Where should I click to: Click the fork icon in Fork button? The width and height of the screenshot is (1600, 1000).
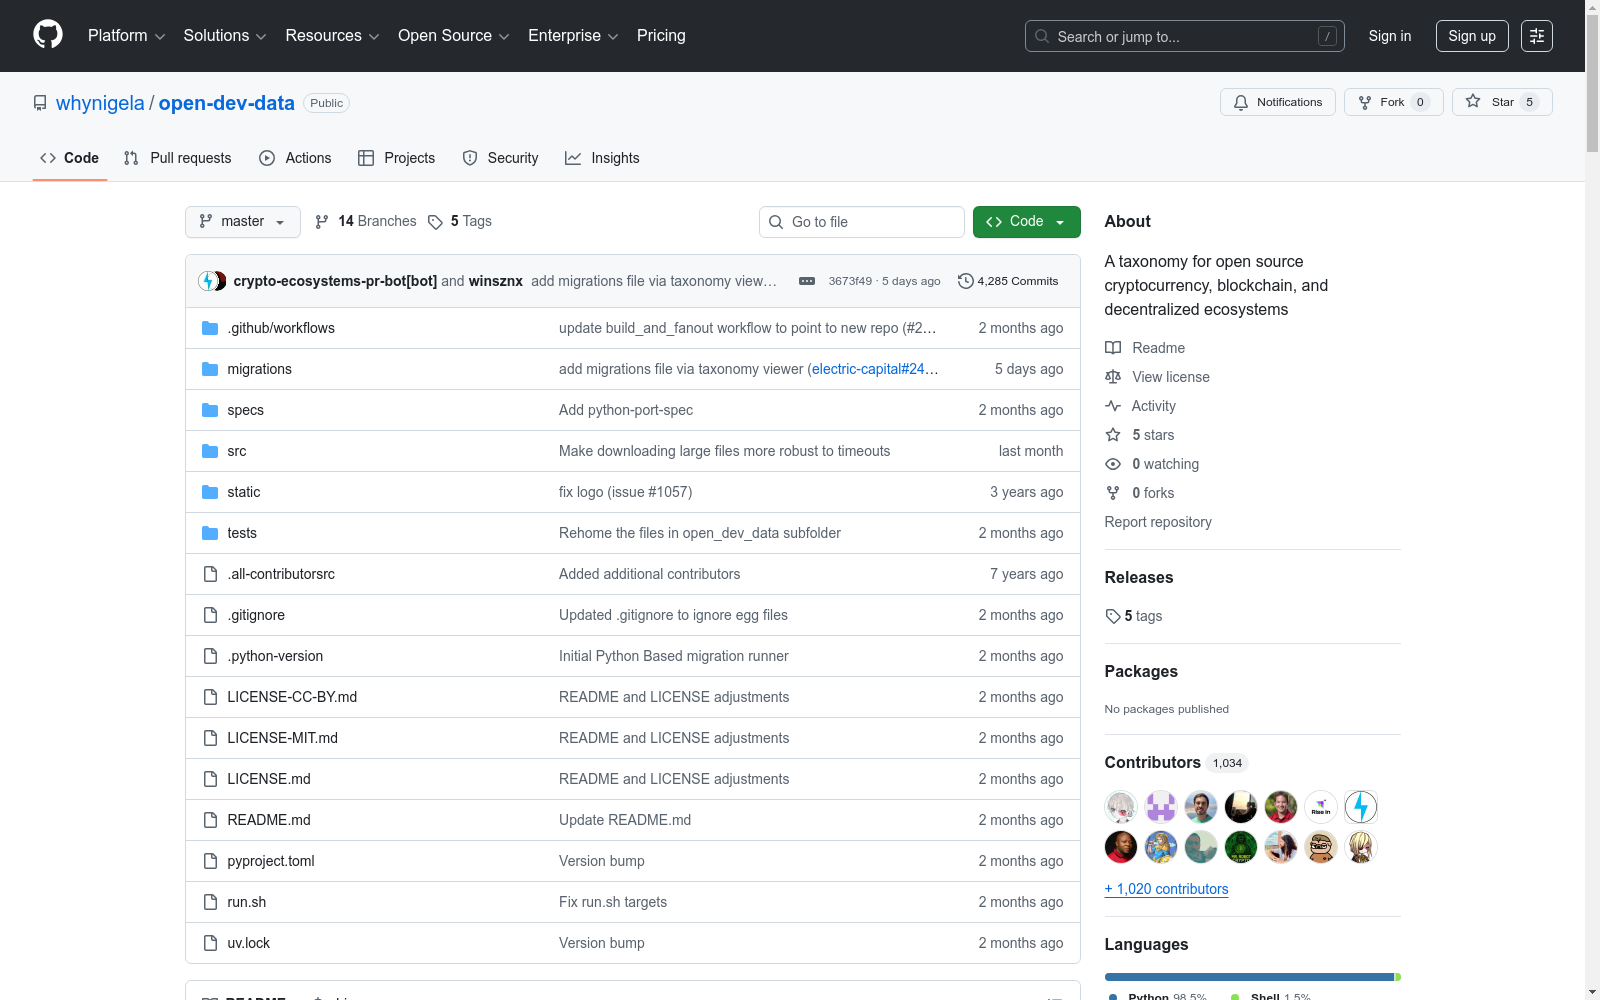click(x=1365, y=102)
